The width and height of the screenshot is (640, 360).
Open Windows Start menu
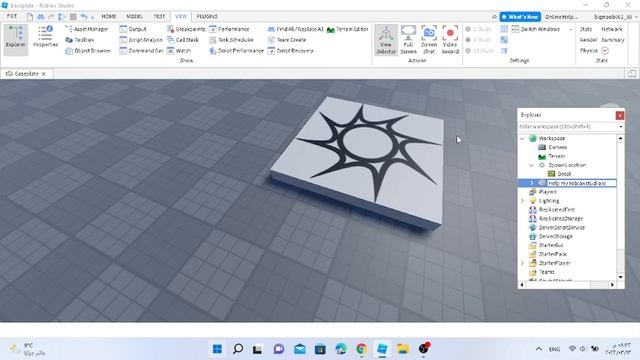[218, 349]
